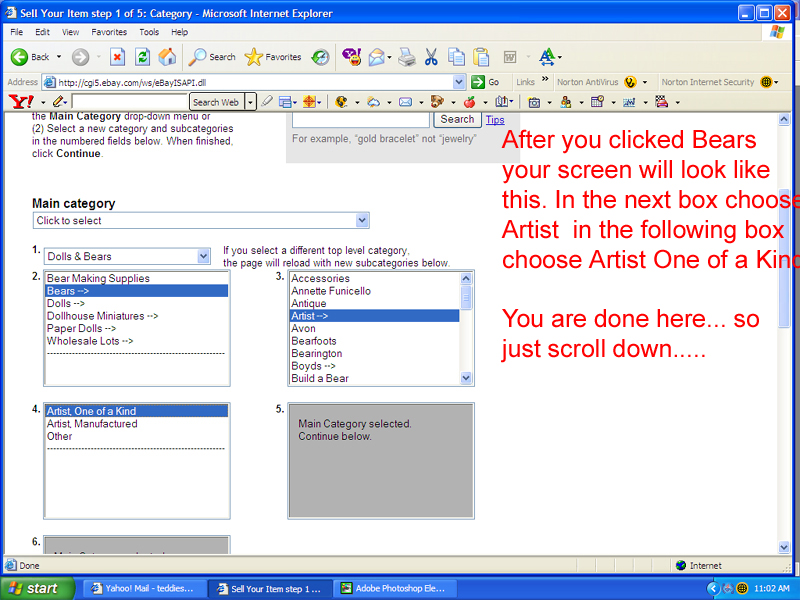Click the Cut scissors icon

pyautogui.click(x=431, y=57)
